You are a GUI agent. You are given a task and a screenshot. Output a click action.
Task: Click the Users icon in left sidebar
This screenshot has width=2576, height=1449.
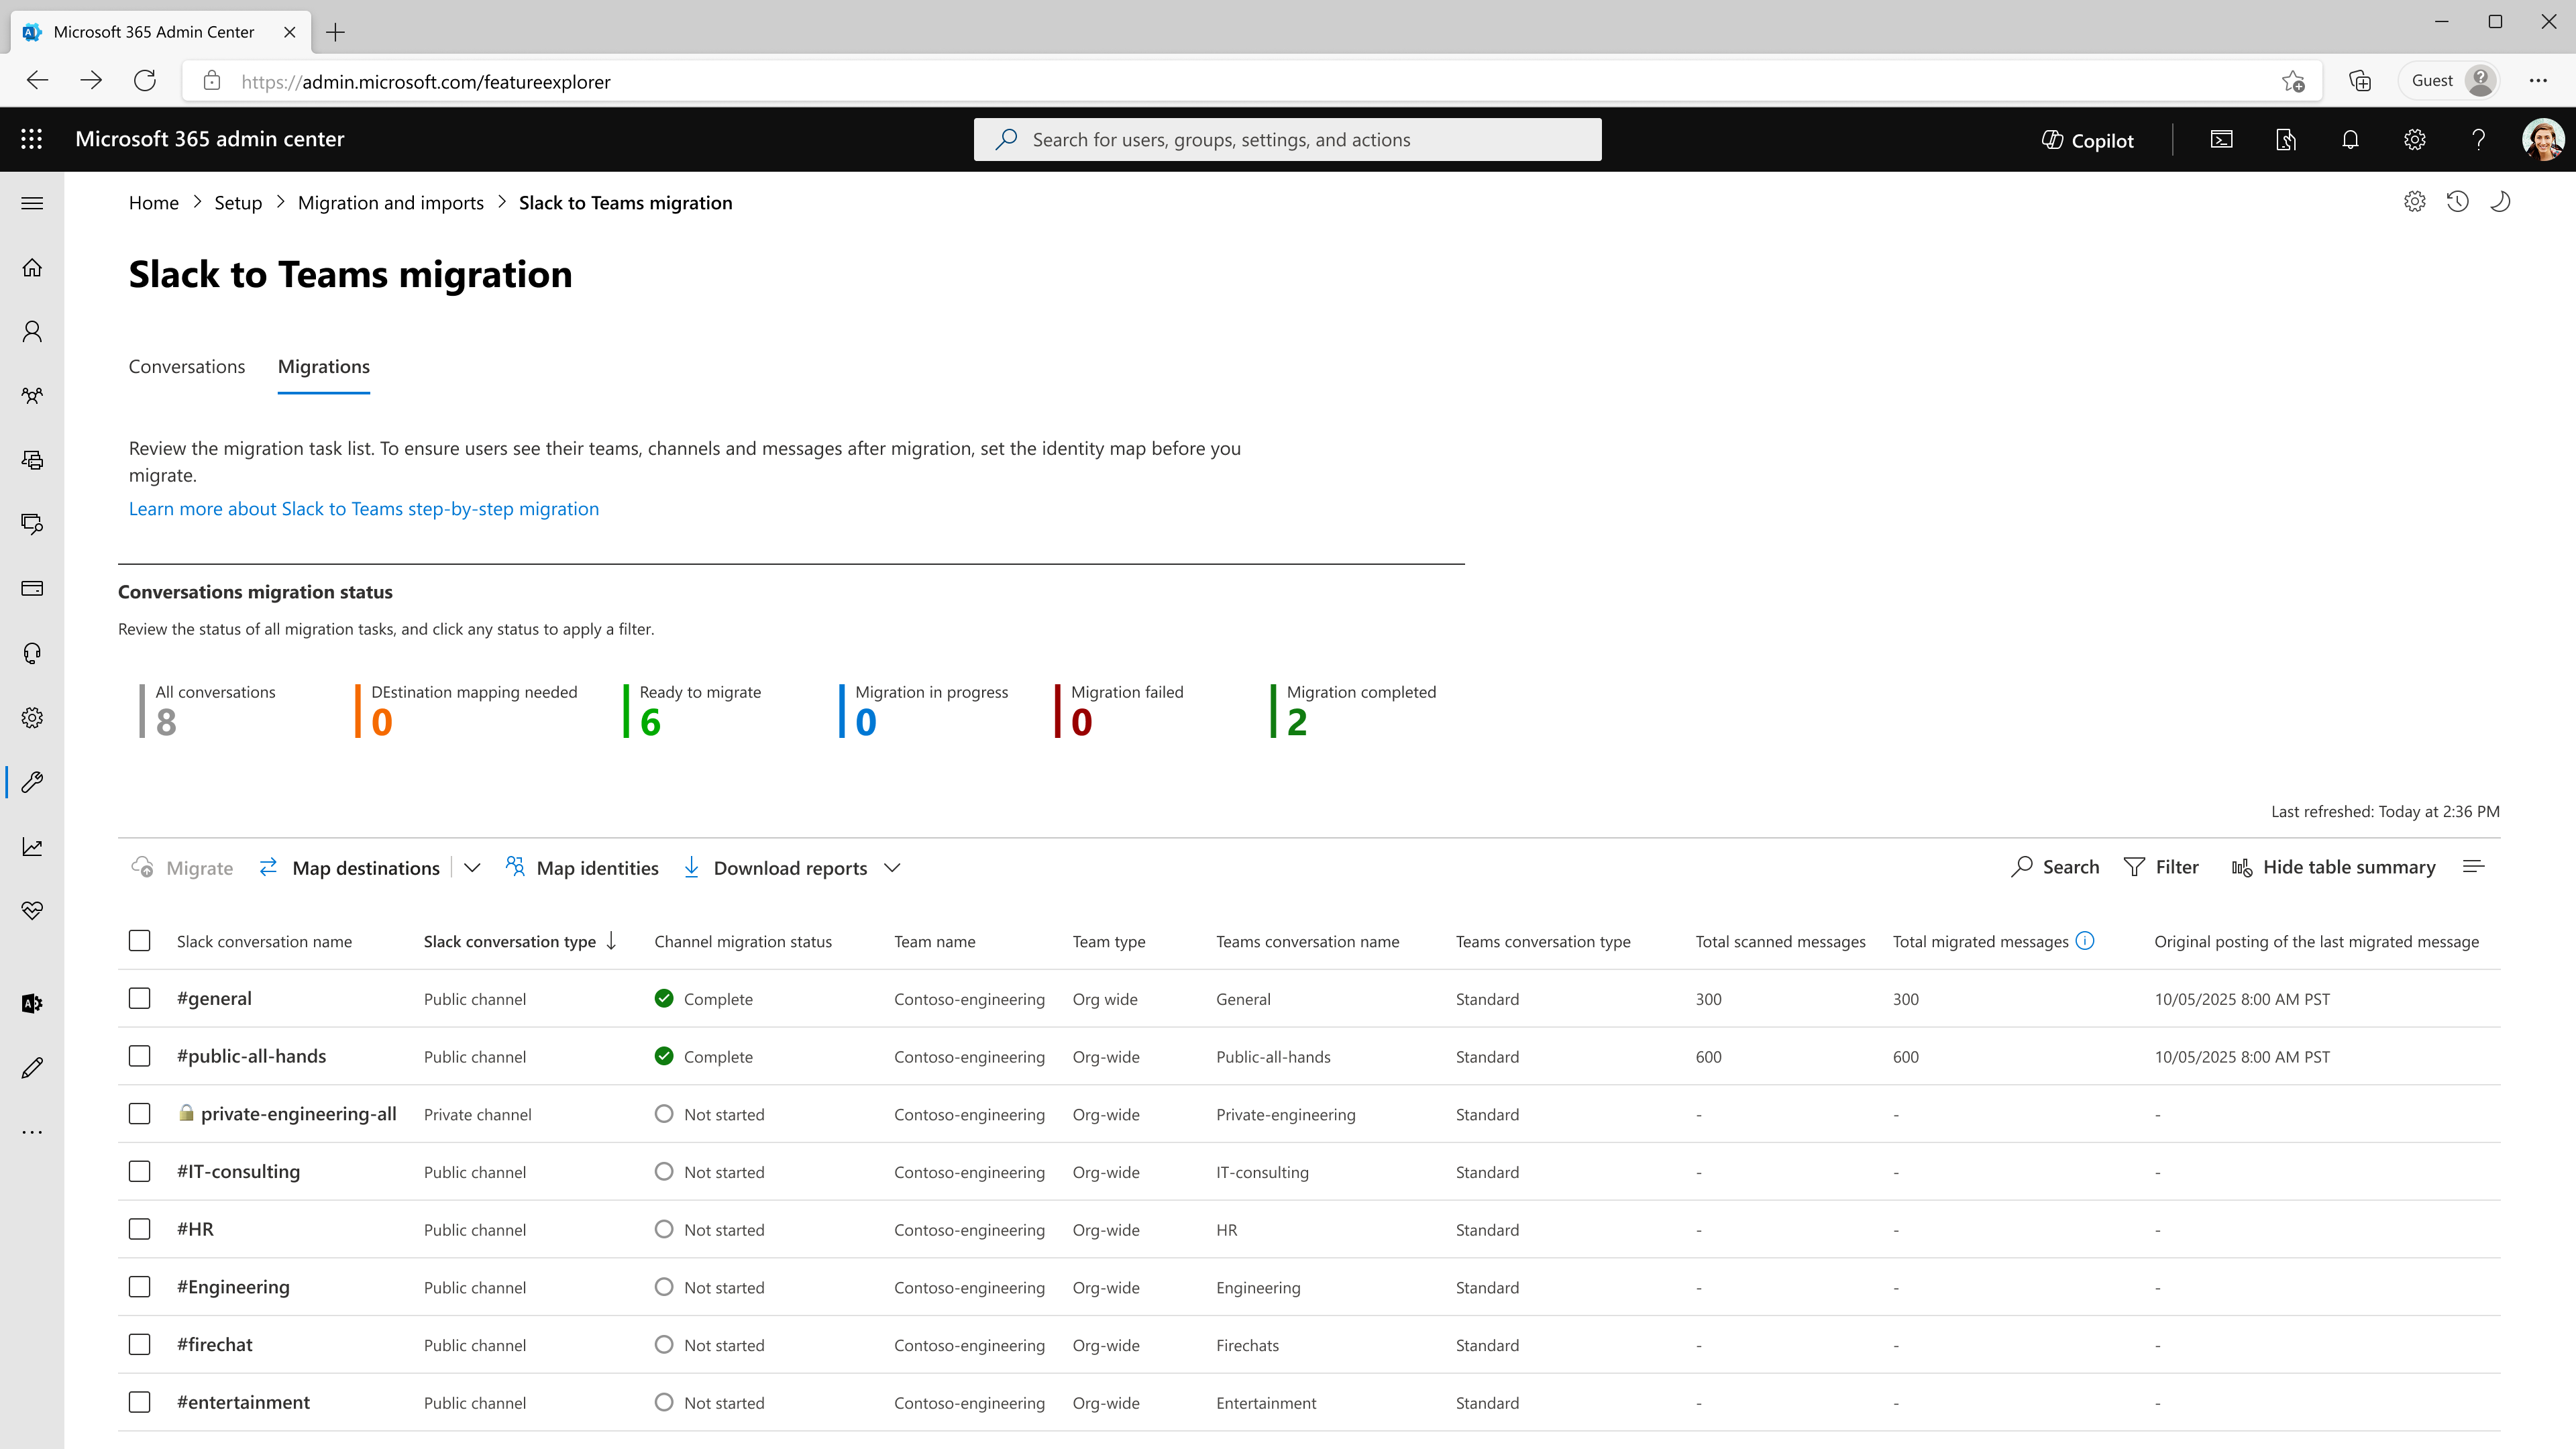[32, 332]
